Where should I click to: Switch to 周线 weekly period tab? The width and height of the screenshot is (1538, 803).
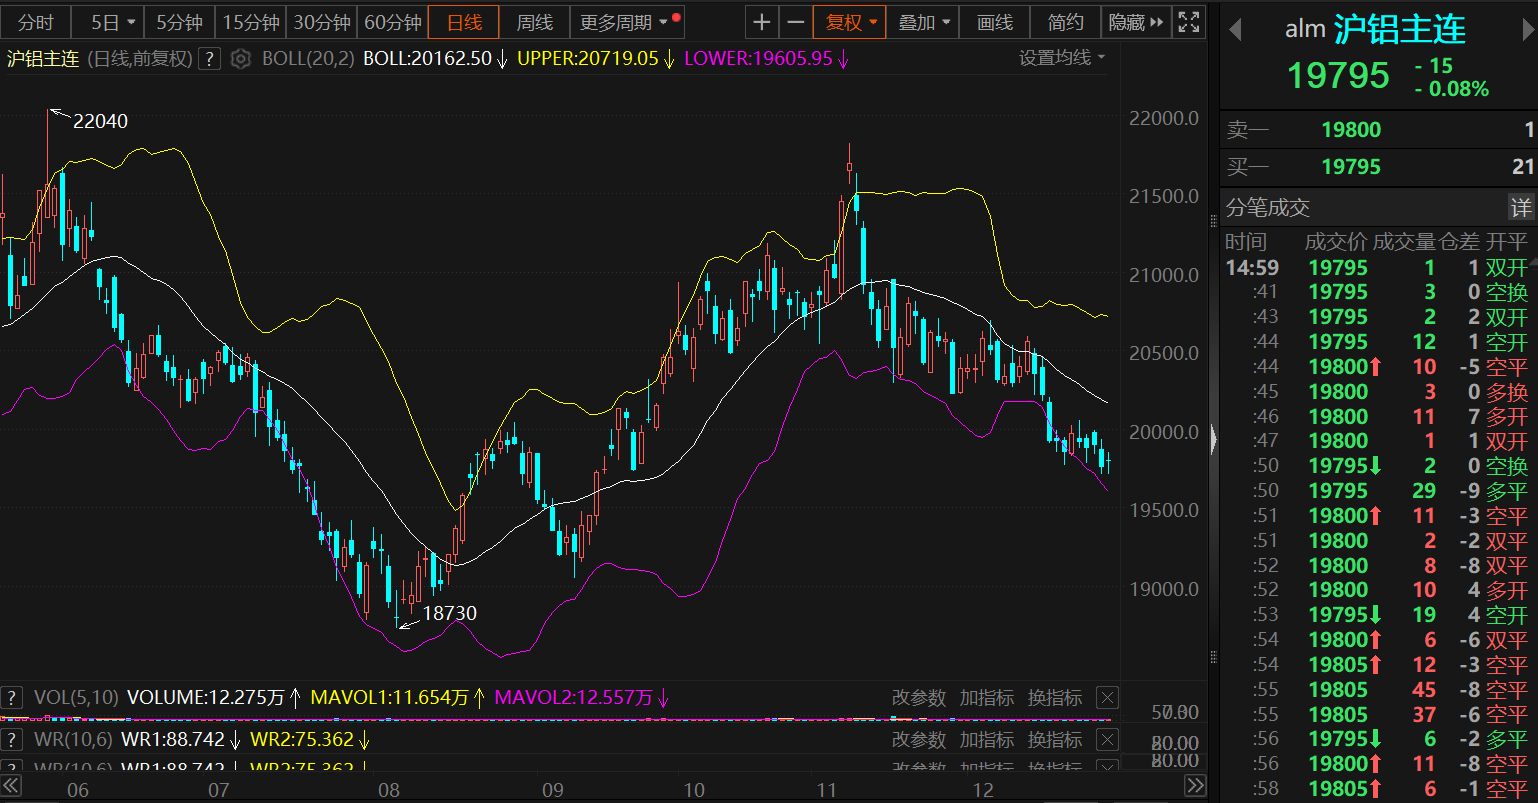[x=534, y=22]
